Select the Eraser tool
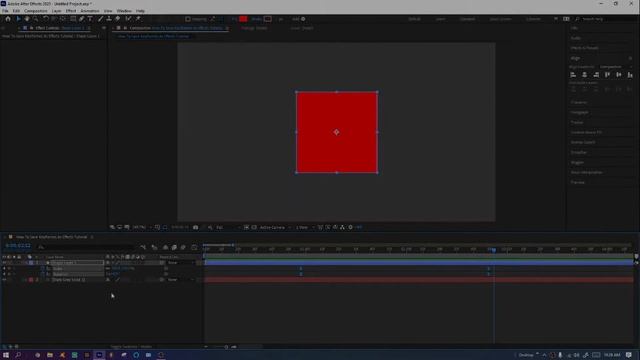The image size is (640, 360). coord(118,19)
